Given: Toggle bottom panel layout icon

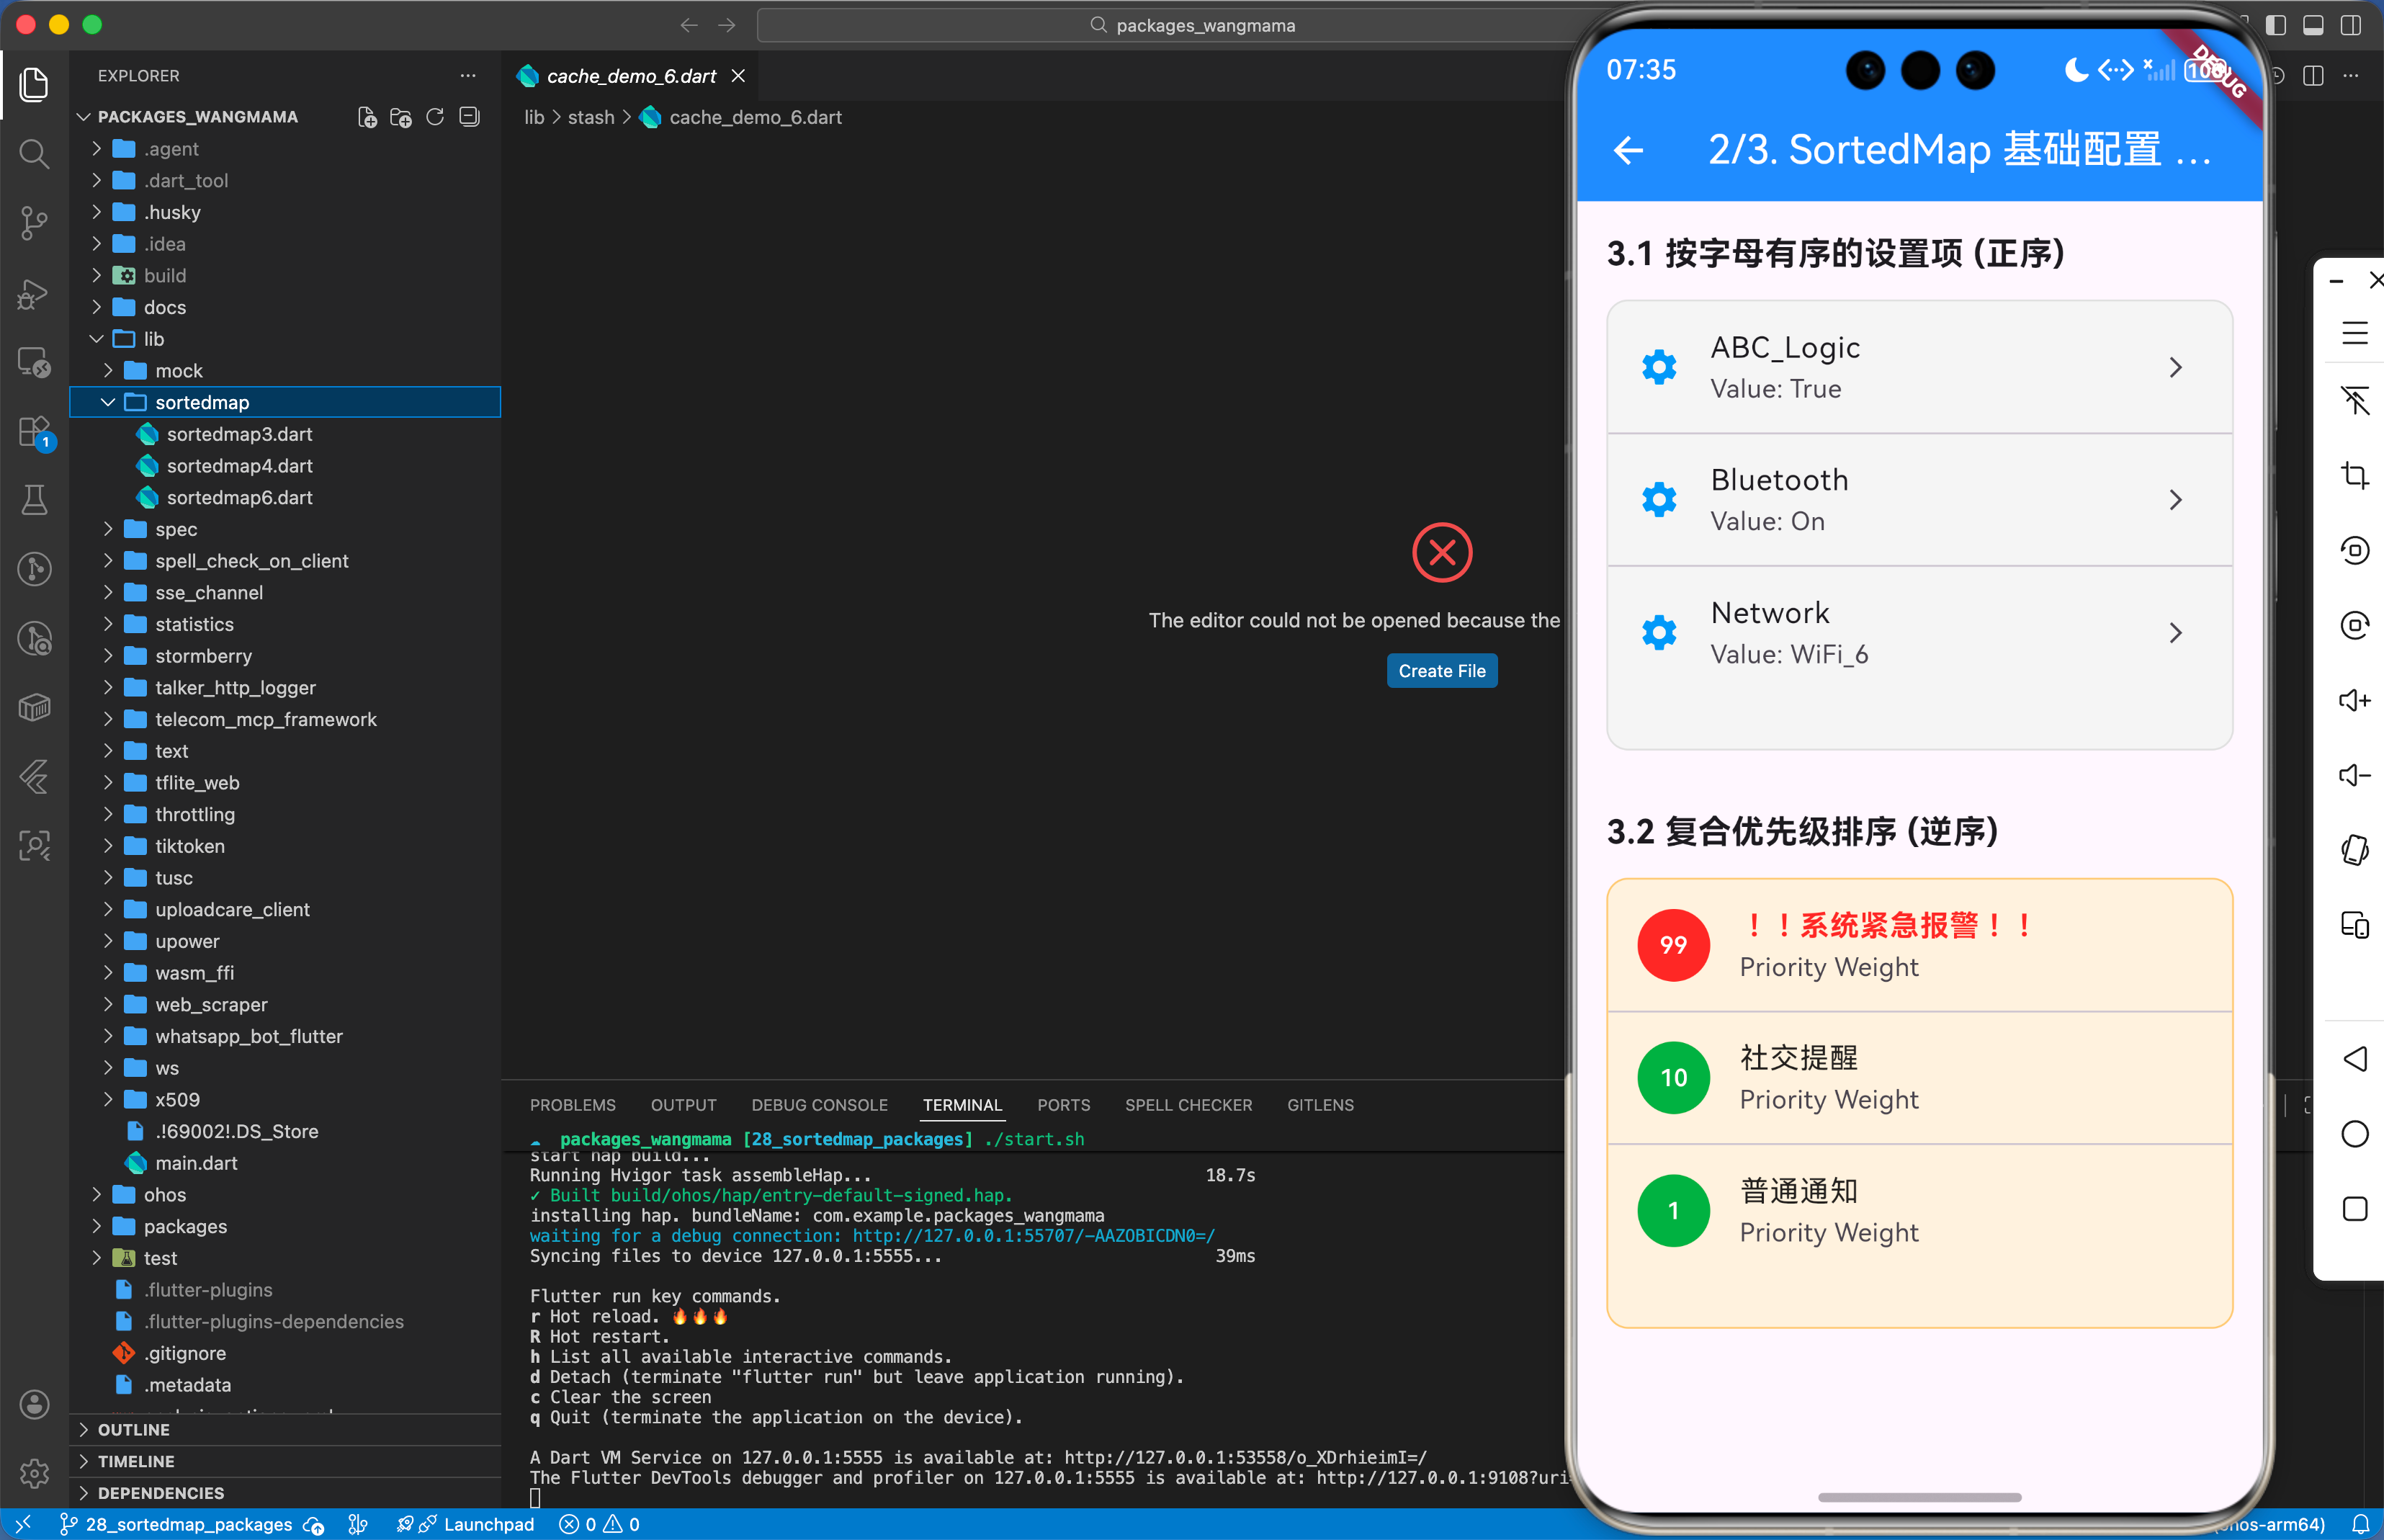Looking at the screenshot, I should [x=2313, y=25].
